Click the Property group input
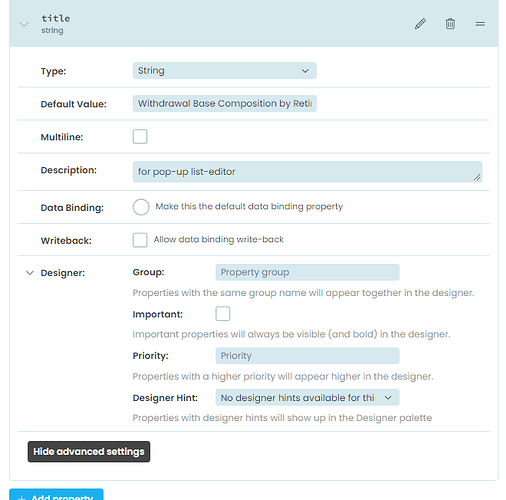 tap(307, 272)
